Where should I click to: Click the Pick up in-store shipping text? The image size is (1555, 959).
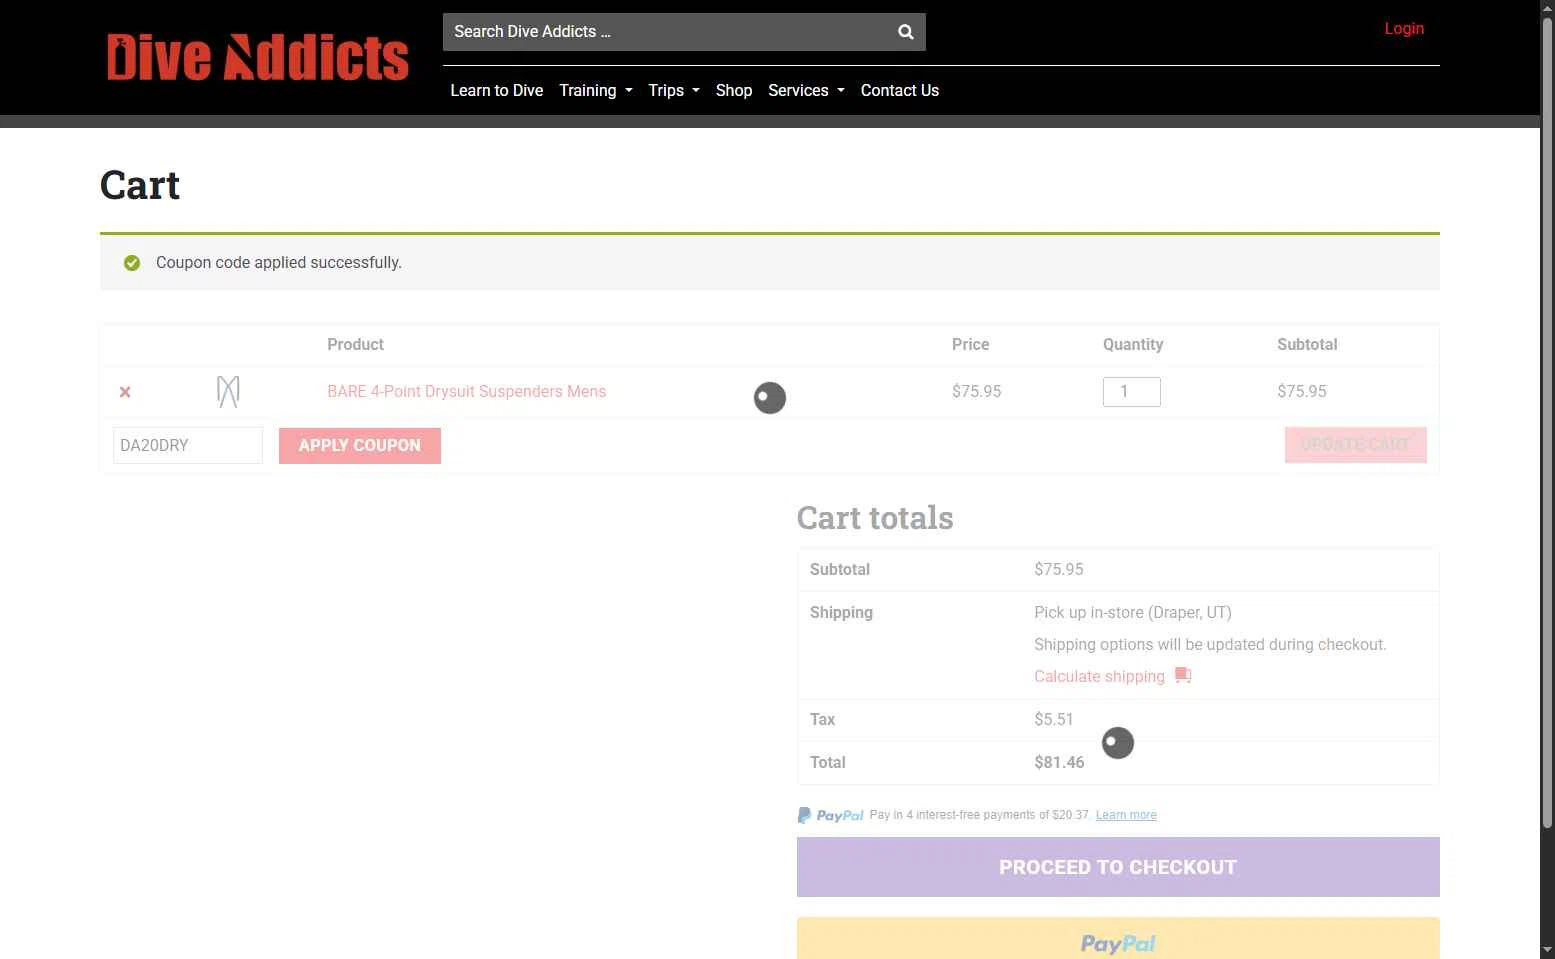click(x=1133, y=612)
